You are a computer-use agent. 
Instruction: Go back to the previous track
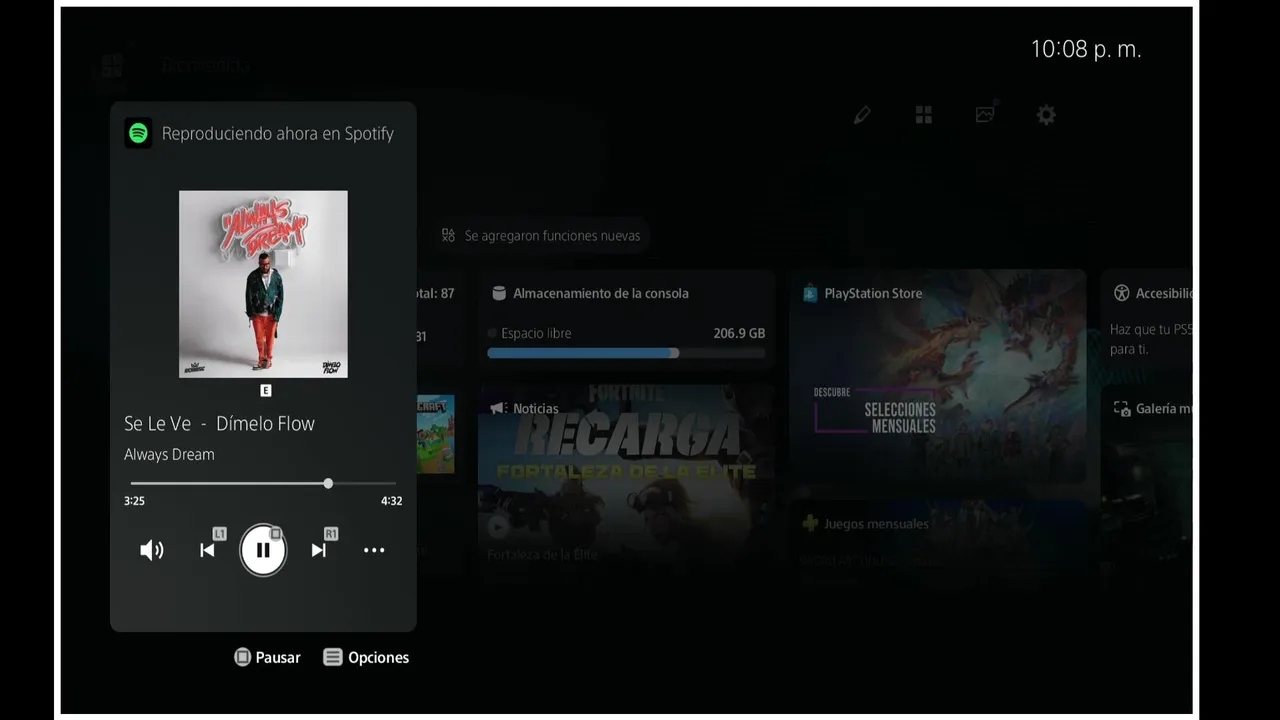pyautogui.click(x=207, y=550)
